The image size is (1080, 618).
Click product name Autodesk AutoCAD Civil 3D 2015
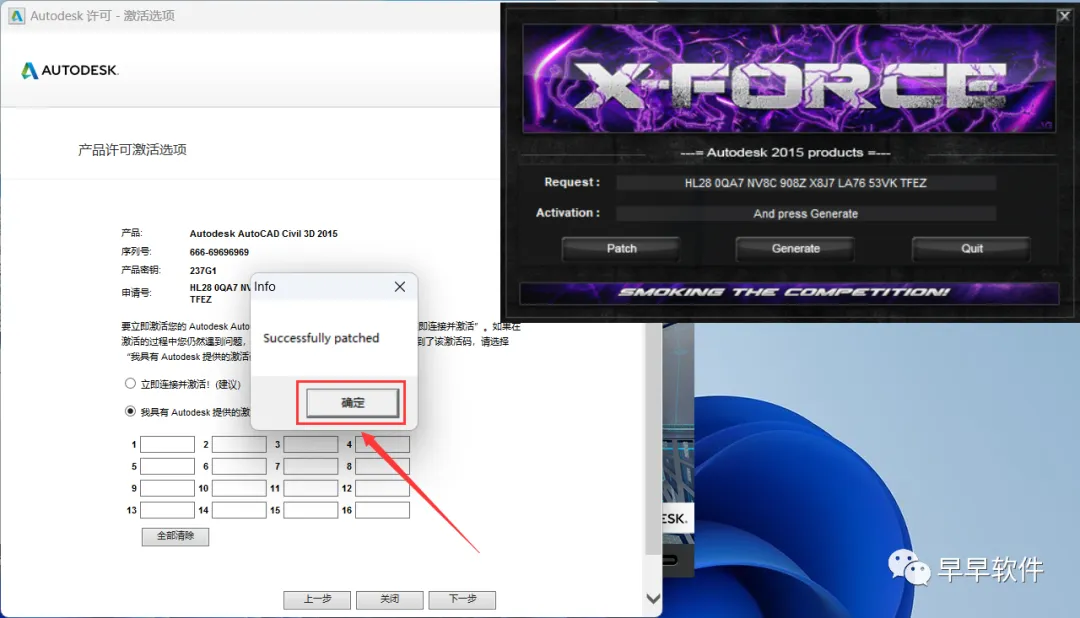264,234
